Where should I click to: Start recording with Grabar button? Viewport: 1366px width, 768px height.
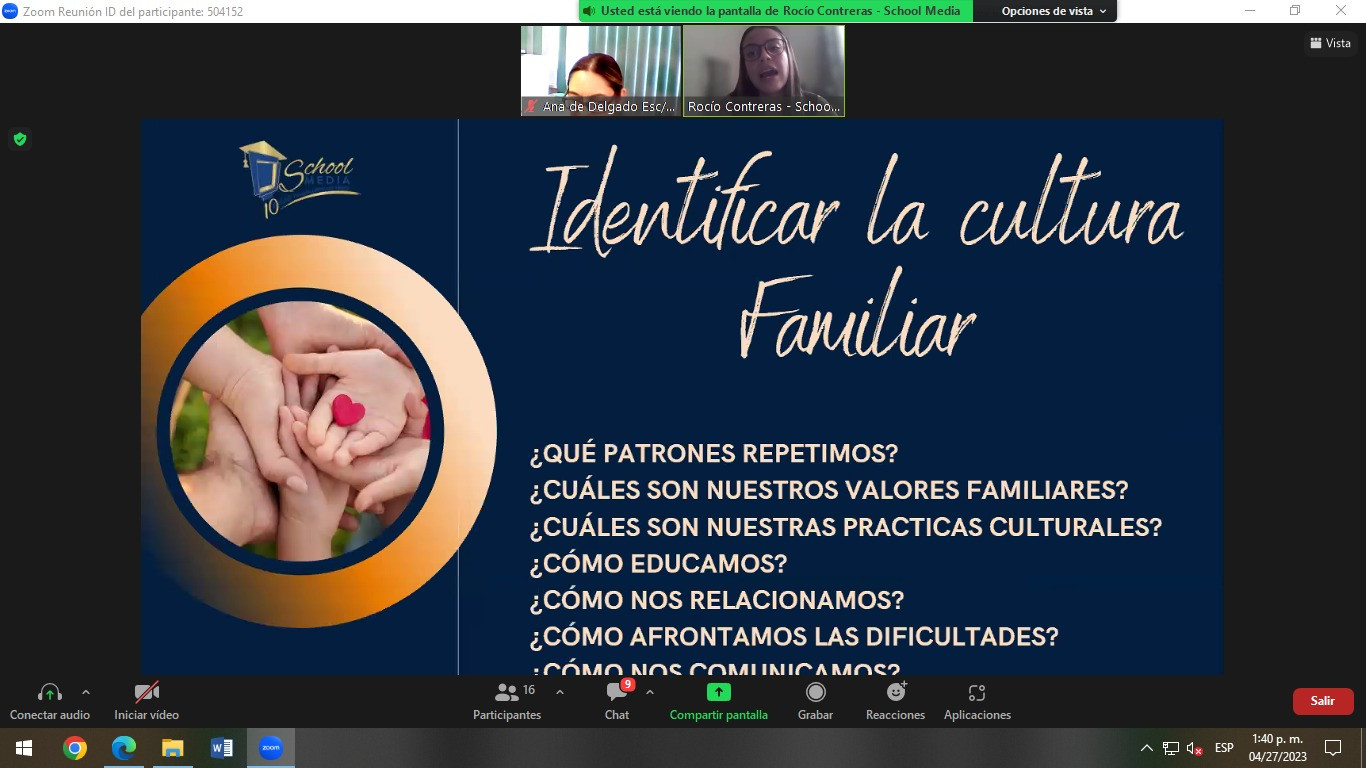pos(816,700)
